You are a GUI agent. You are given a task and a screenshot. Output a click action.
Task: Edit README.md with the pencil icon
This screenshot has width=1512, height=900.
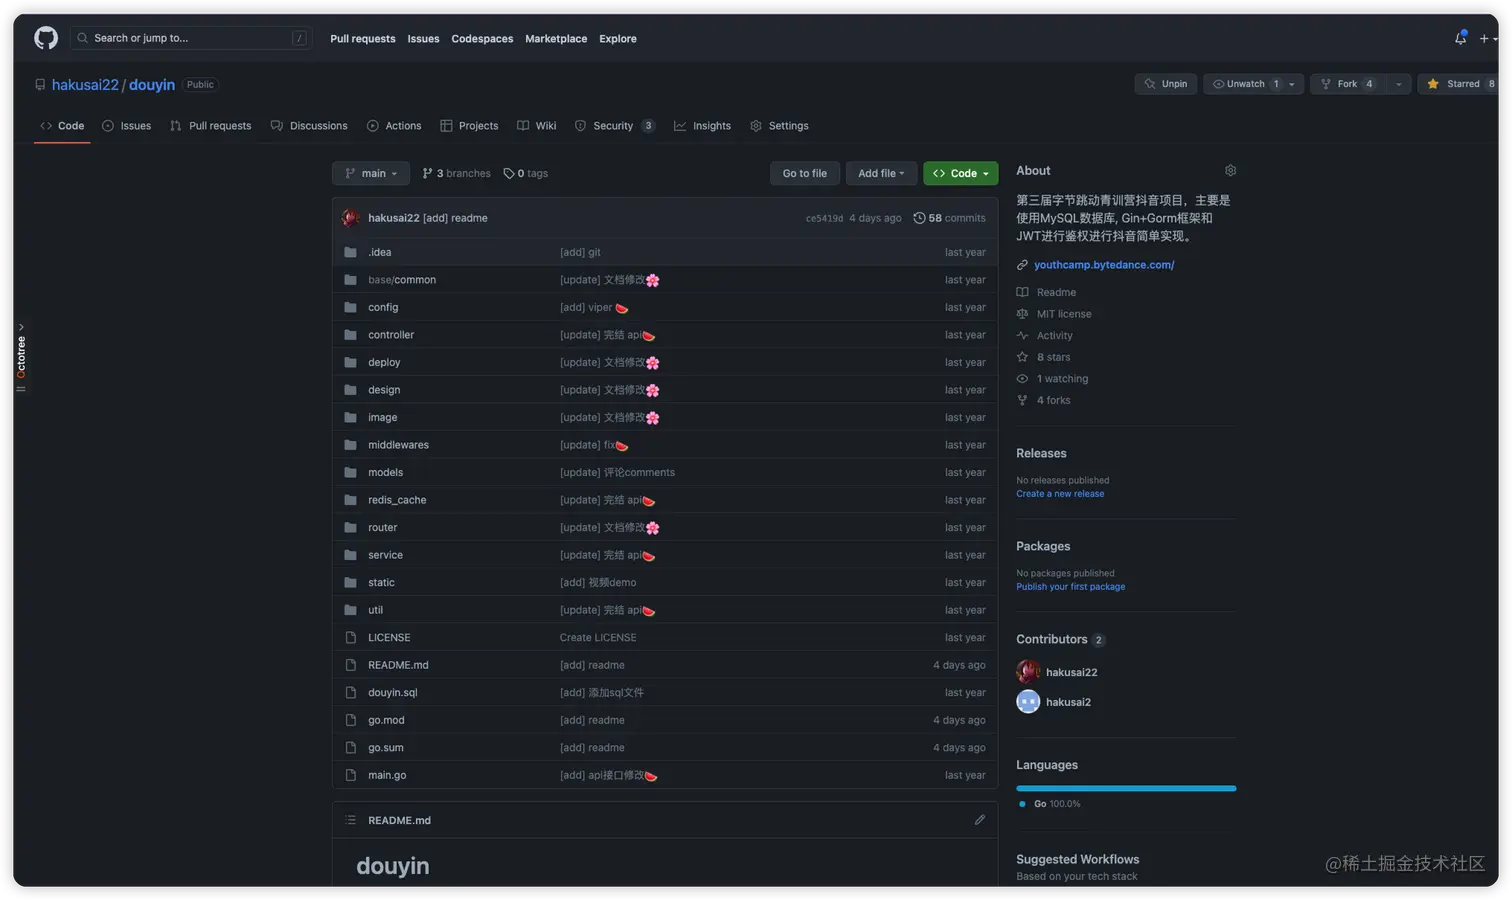pyautogui.click(x=980, y=820)
